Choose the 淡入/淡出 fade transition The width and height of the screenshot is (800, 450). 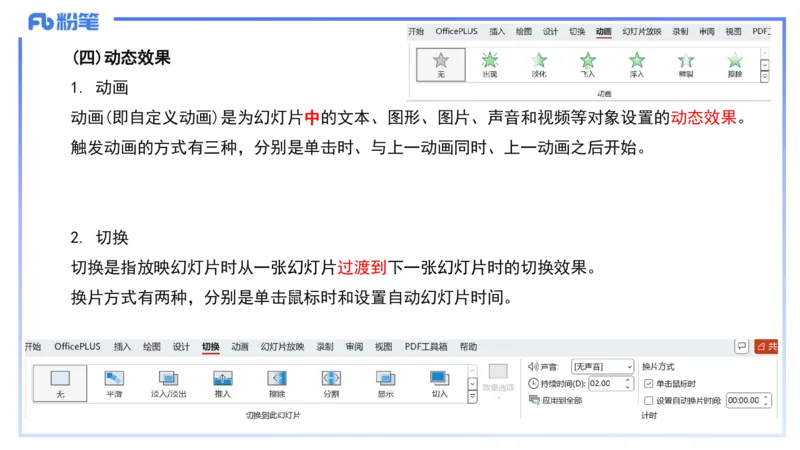[x=168, y=383]
